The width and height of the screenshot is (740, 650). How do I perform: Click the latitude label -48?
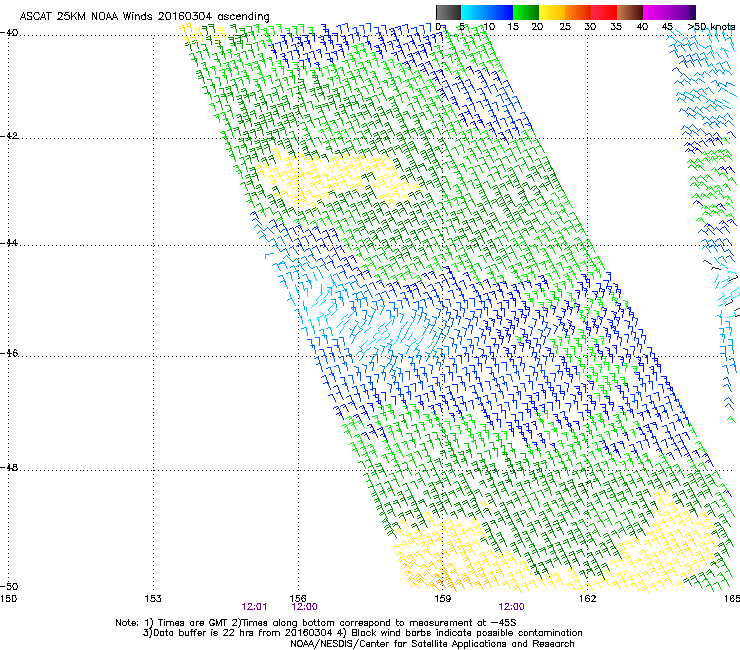(9, 467)
